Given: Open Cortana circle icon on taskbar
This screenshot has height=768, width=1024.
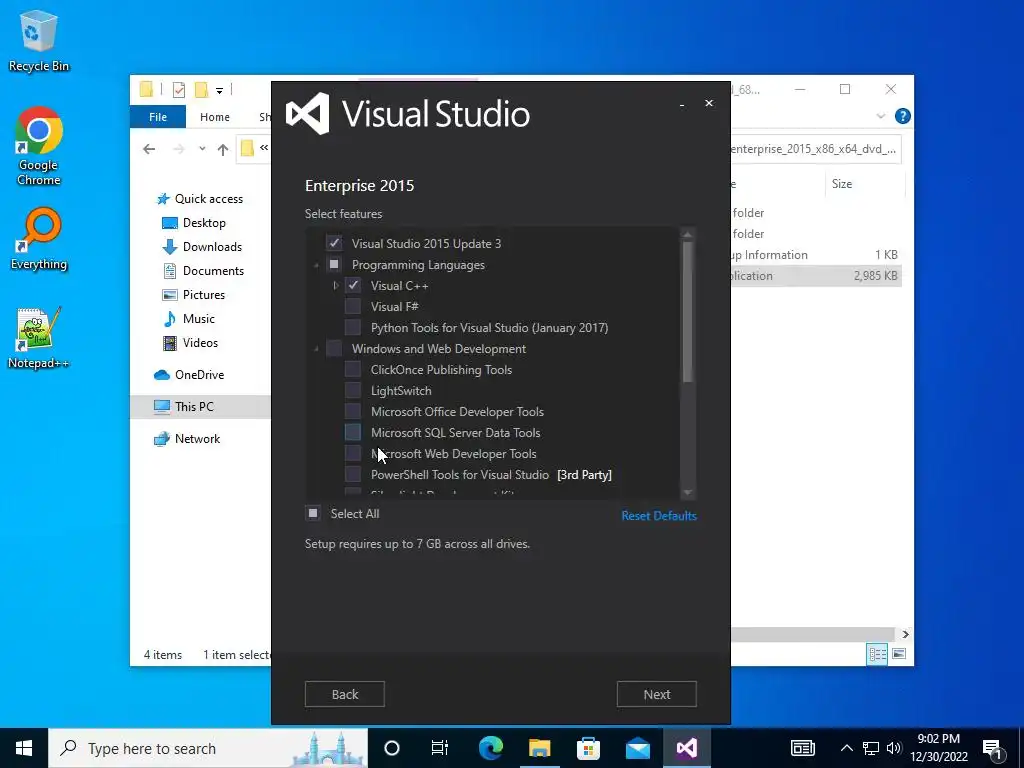Looking at the screenshot, I should (391, 748).
